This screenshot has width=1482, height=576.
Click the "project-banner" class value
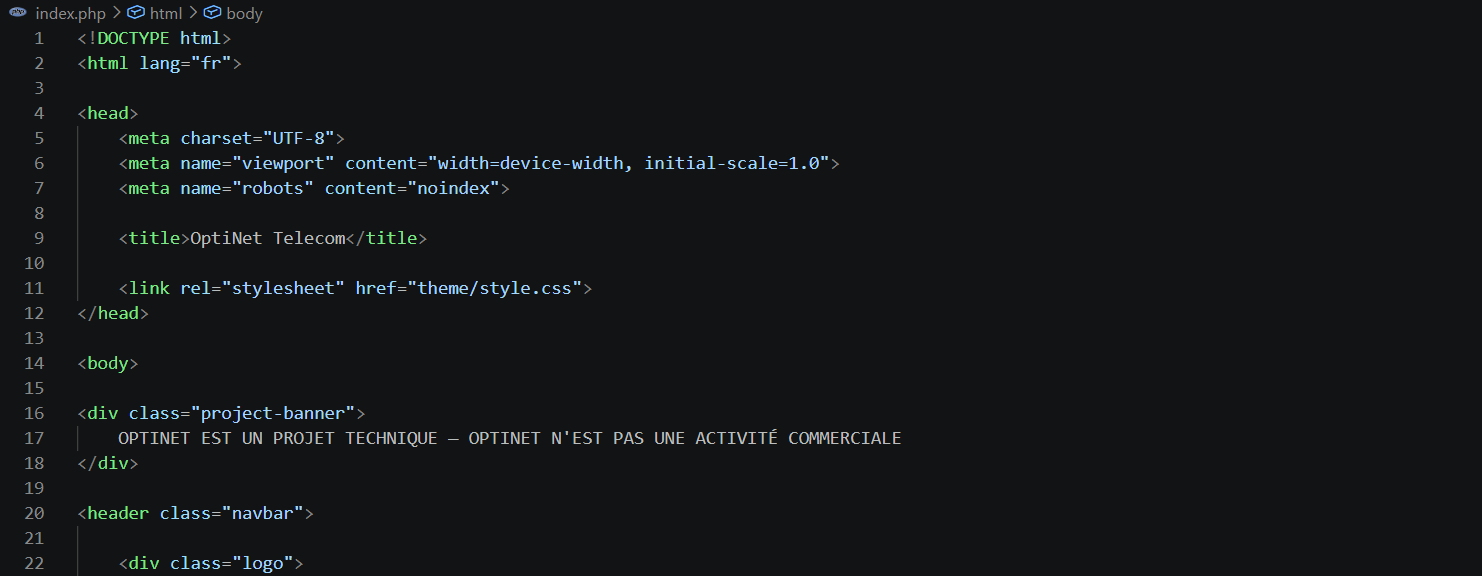[x=273, y=413]
